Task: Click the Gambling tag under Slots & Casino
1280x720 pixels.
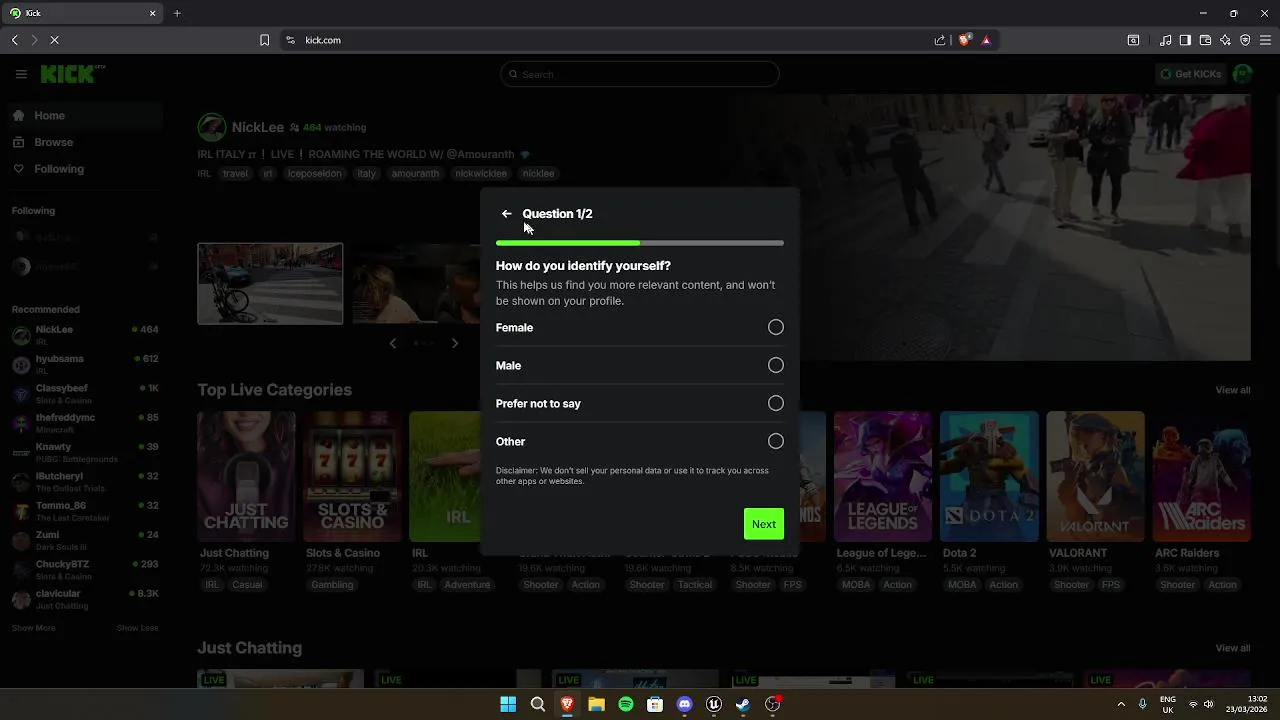Action: pyautogui.click(x=332, y=585)
